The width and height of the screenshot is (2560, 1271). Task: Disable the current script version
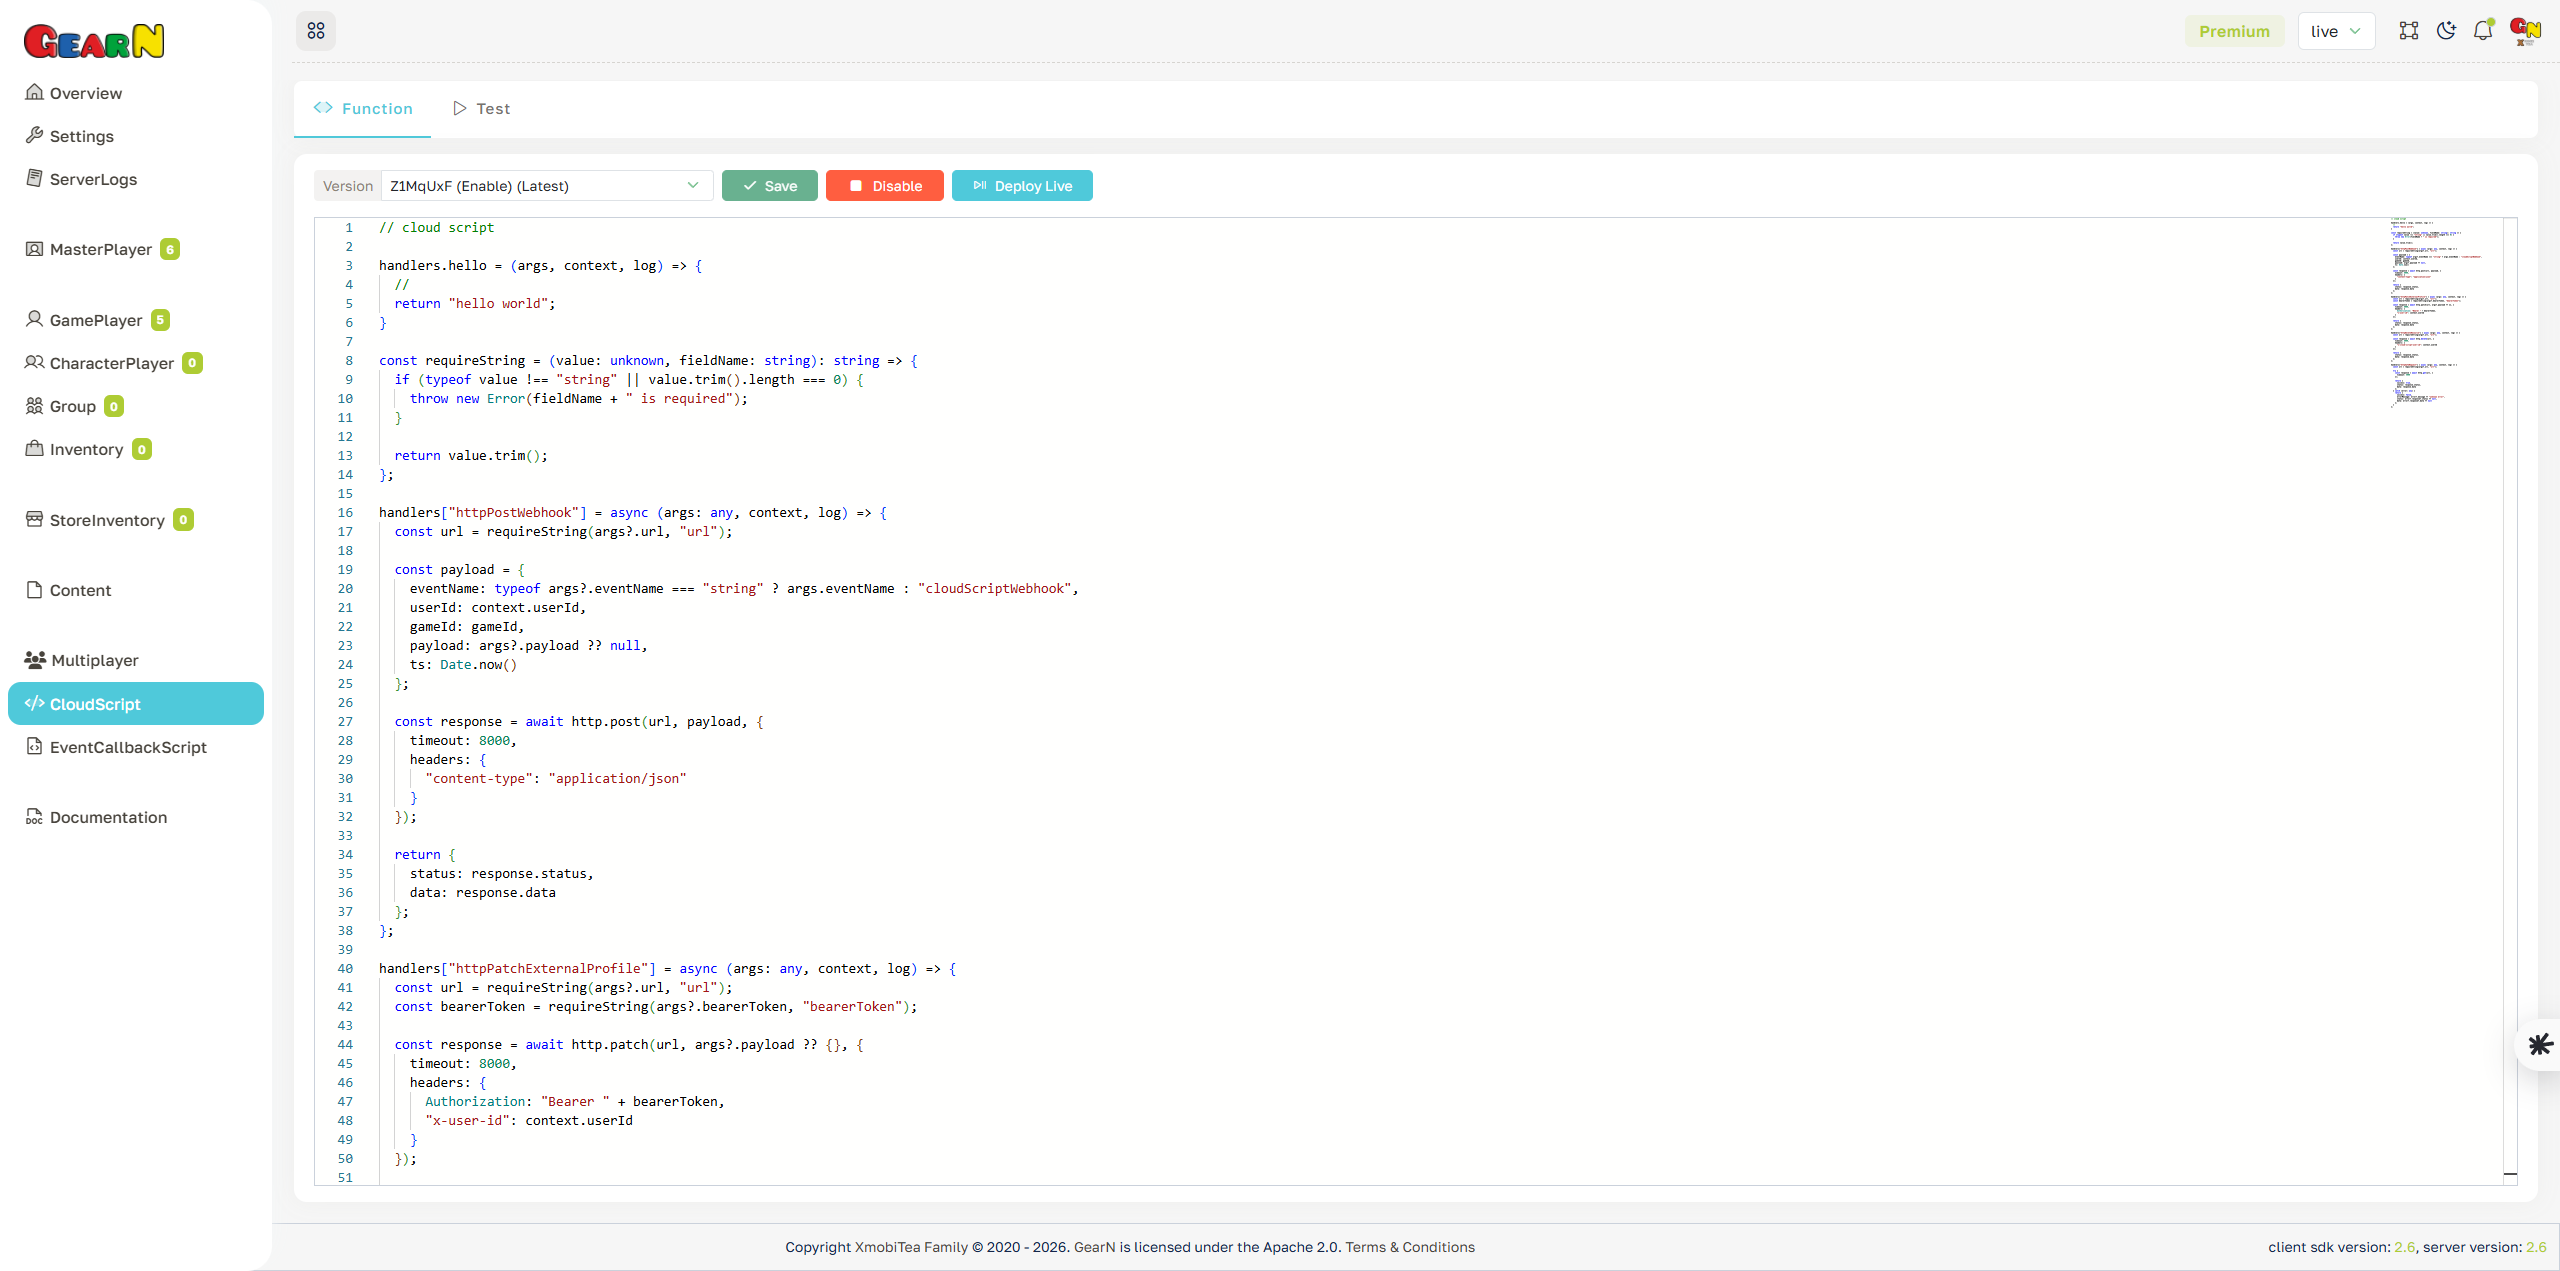[884, 185]
